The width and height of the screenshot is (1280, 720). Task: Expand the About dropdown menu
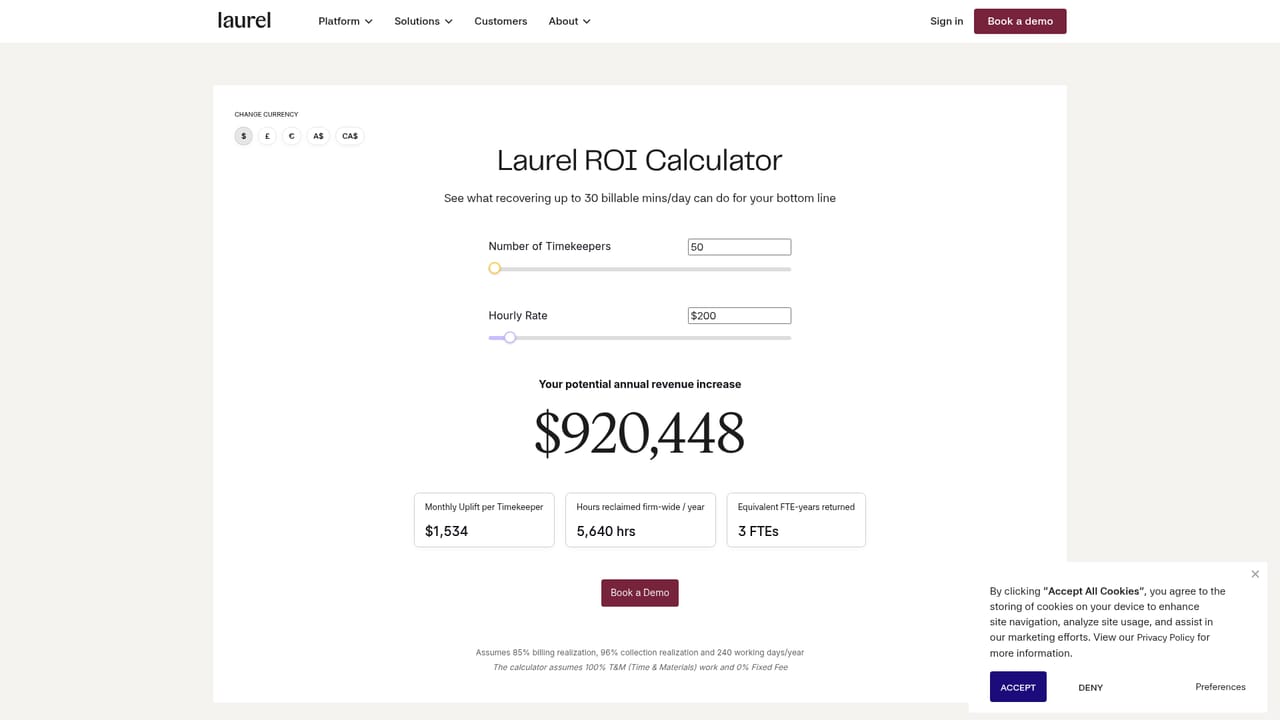[569, 21]
